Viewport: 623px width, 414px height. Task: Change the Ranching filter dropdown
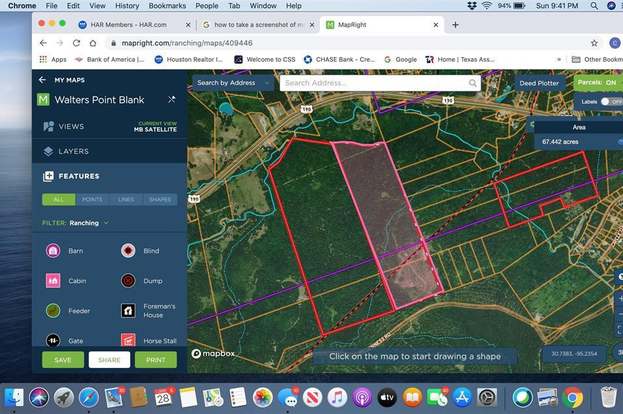point(89,223)
